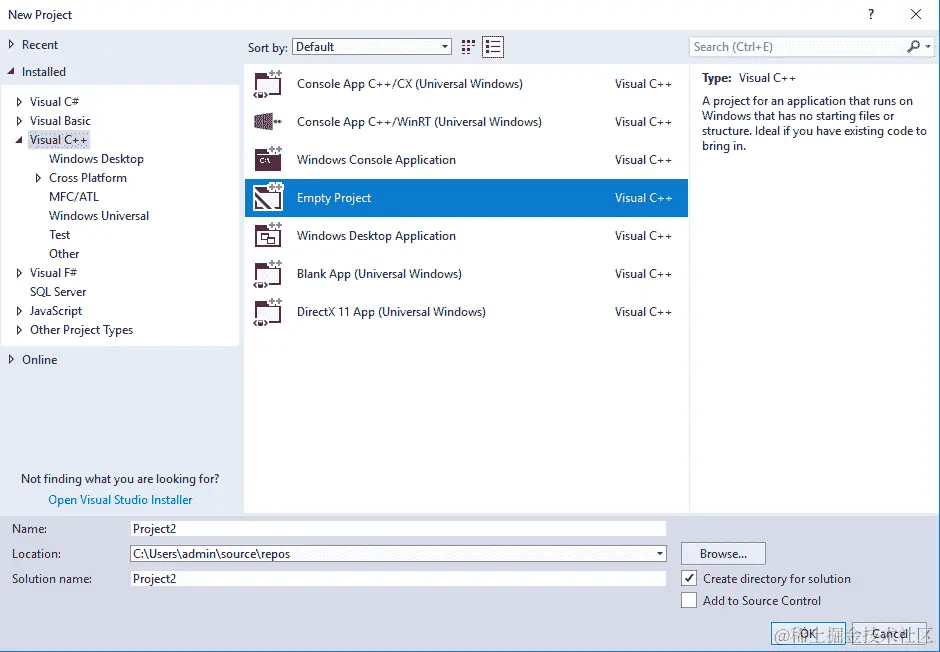This screenshot has height=652, width=940.
Task: Enable Add to Source Control checkbox
Action: [x=689, y=600]
